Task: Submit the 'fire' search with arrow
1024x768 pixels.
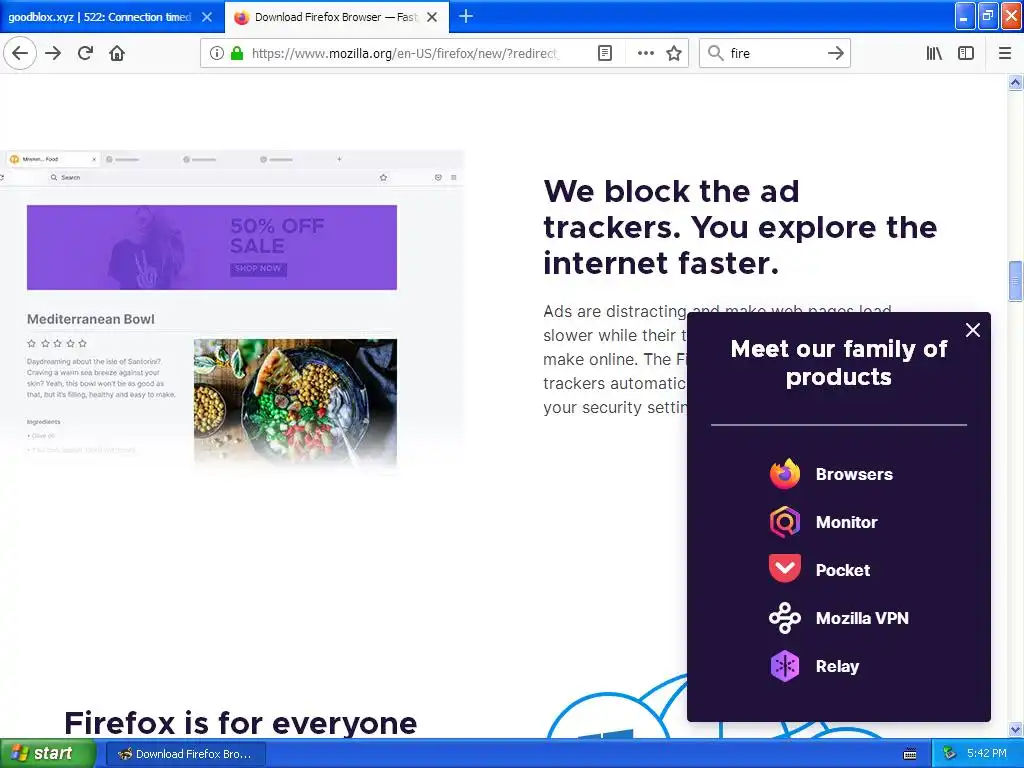Action: (835, 53)
